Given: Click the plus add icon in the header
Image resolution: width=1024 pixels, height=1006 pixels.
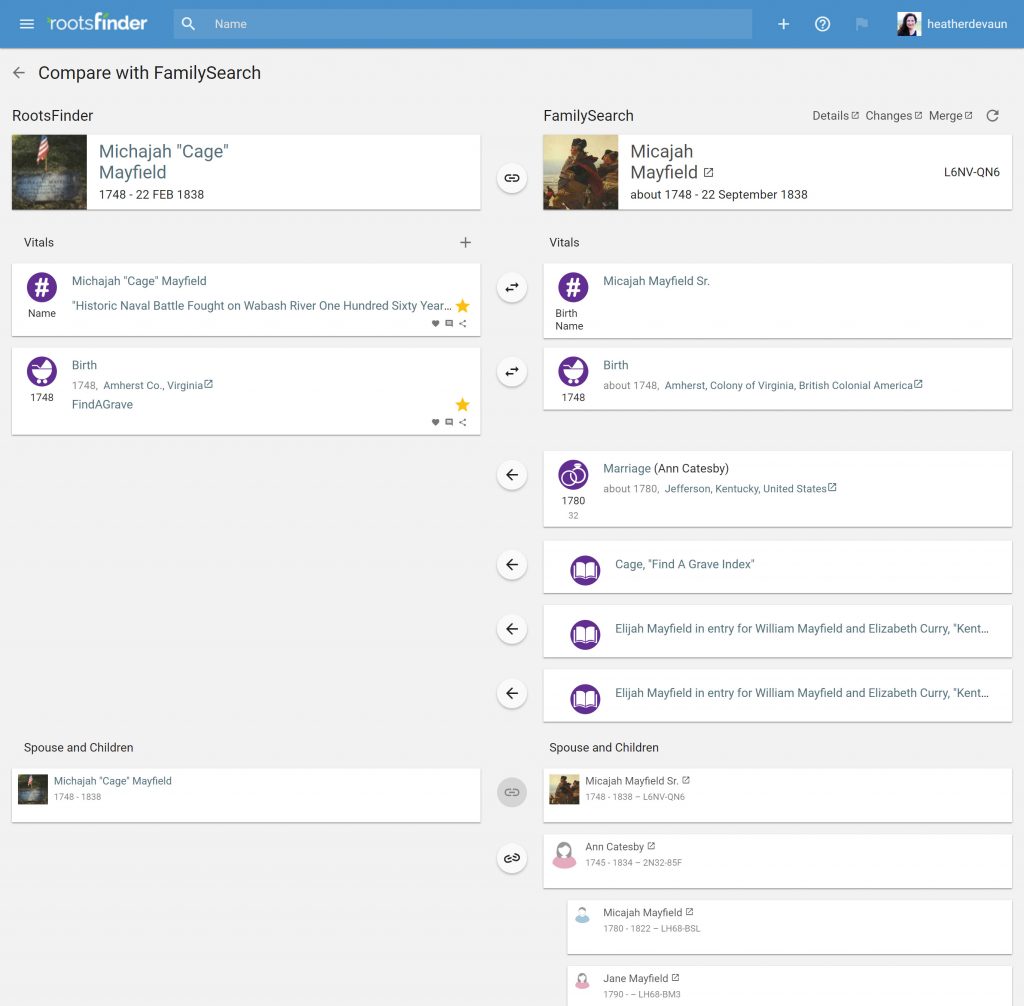Looking at the screenshot, I should coord(784,24).
